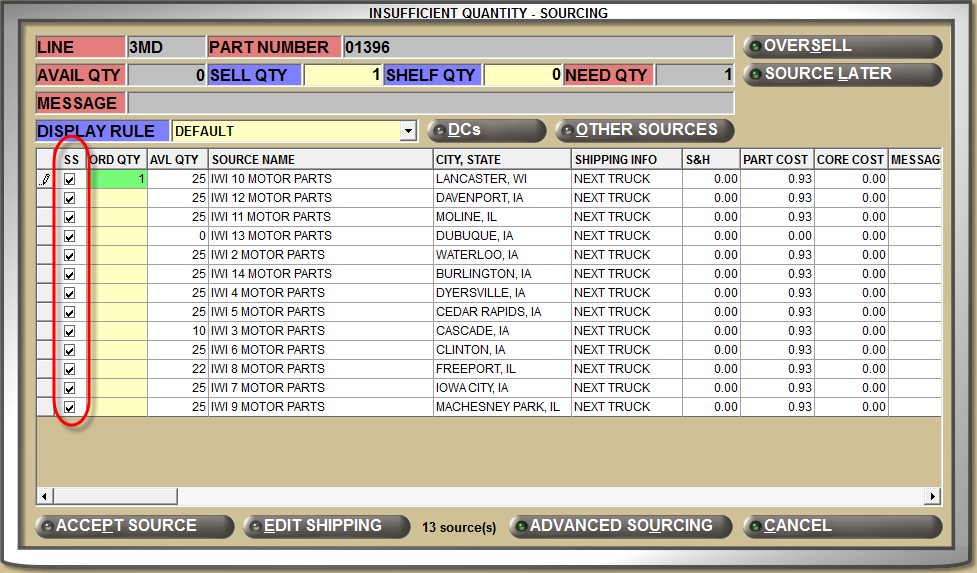
Task: Sort by the AVL QTY column header
Action: point(178,160)
